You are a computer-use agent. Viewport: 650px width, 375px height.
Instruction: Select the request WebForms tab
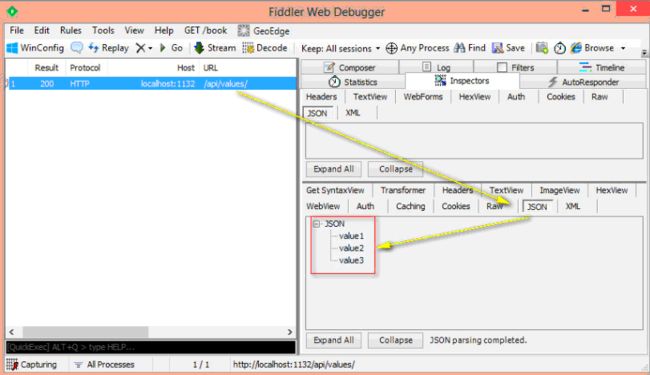coord(423,97)
